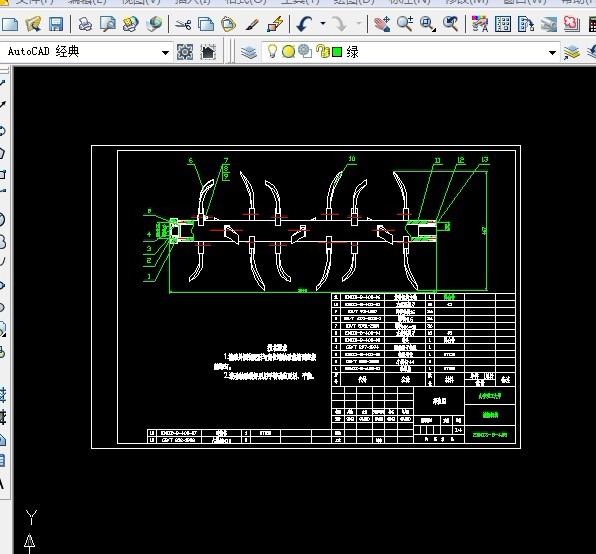The image size is (596, 554).
Task: Open Sheet Set Manager icon
Action: 549,24
